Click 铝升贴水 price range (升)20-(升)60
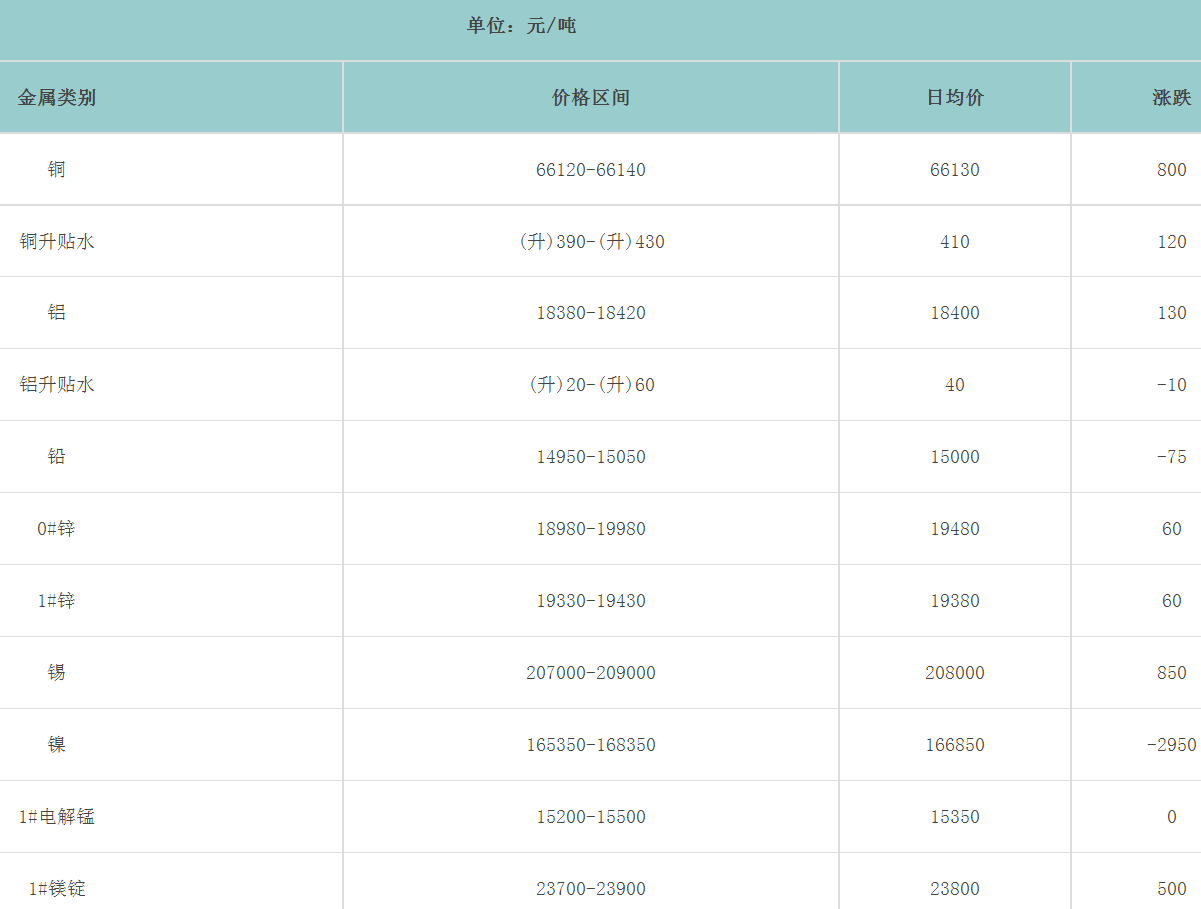 (591, 385)
